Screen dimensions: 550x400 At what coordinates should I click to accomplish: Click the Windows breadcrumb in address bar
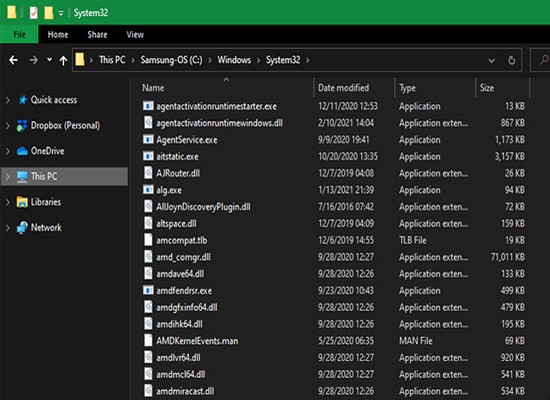234,60
